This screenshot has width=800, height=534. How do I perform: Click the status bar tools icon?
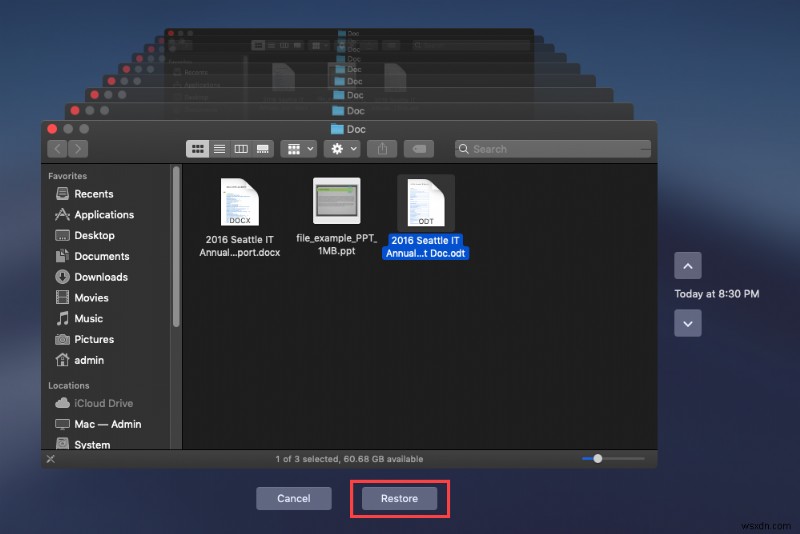(x=51, y=459)
